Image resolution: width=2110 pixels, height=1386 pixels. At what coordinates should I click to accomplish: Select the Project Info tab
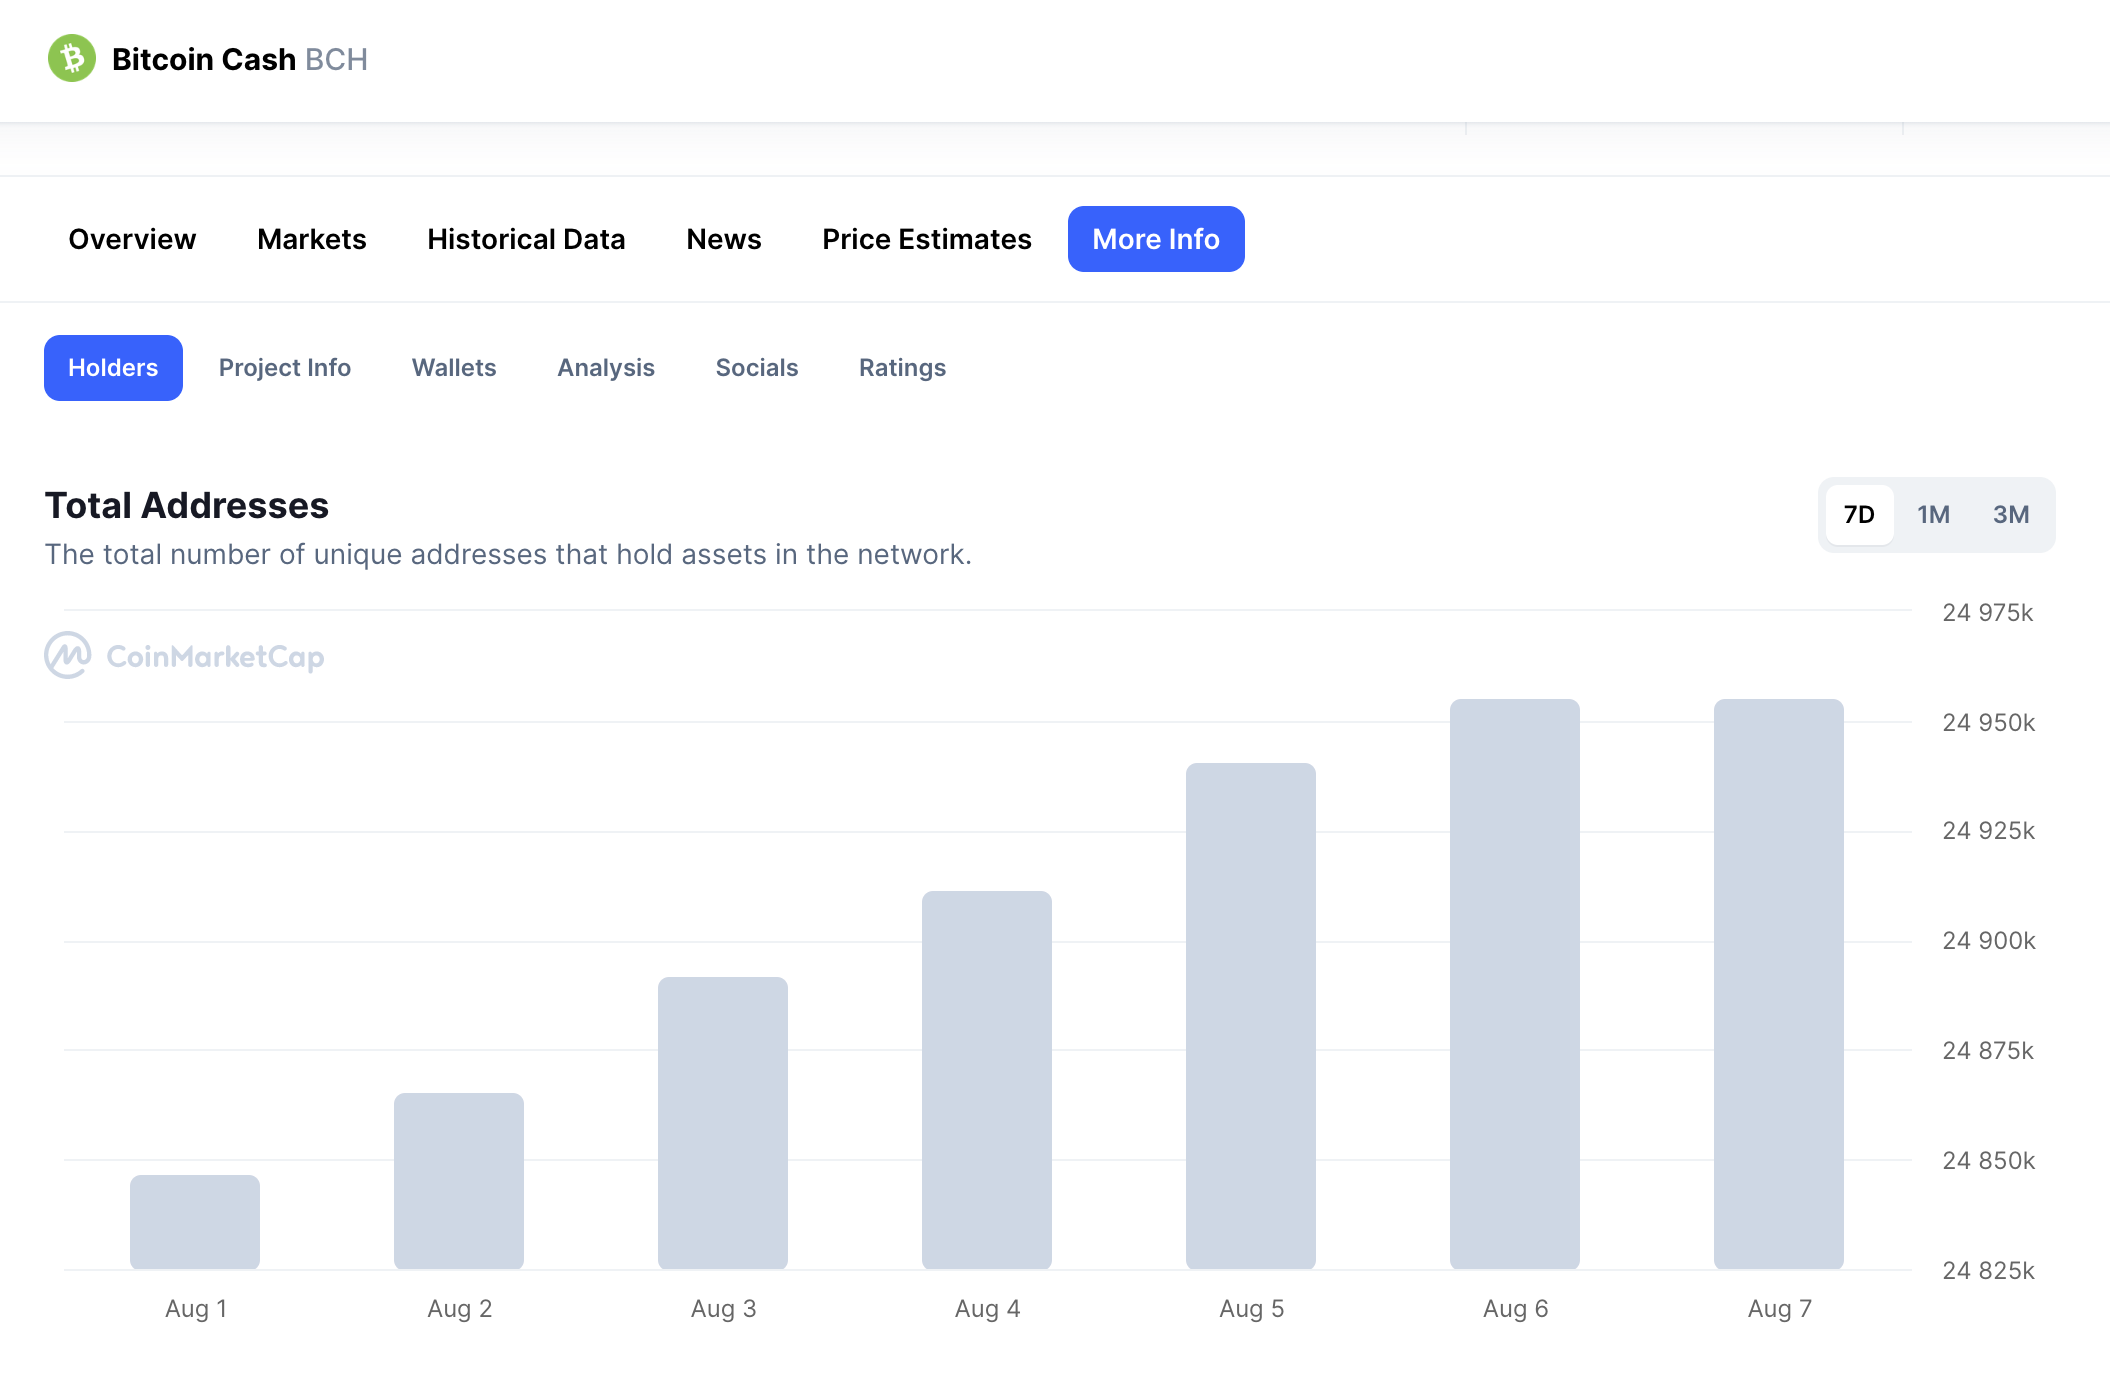(285, 367)
